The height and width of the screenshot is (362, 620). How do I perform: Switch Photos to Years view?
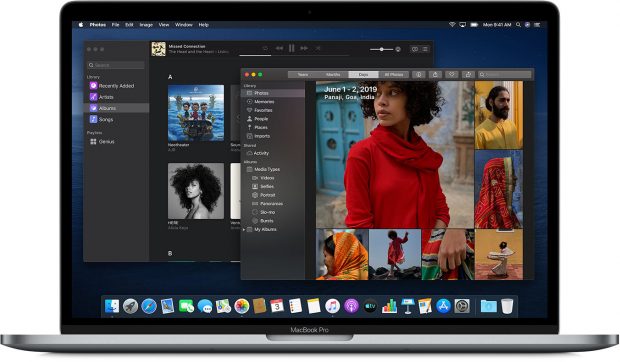303,74
